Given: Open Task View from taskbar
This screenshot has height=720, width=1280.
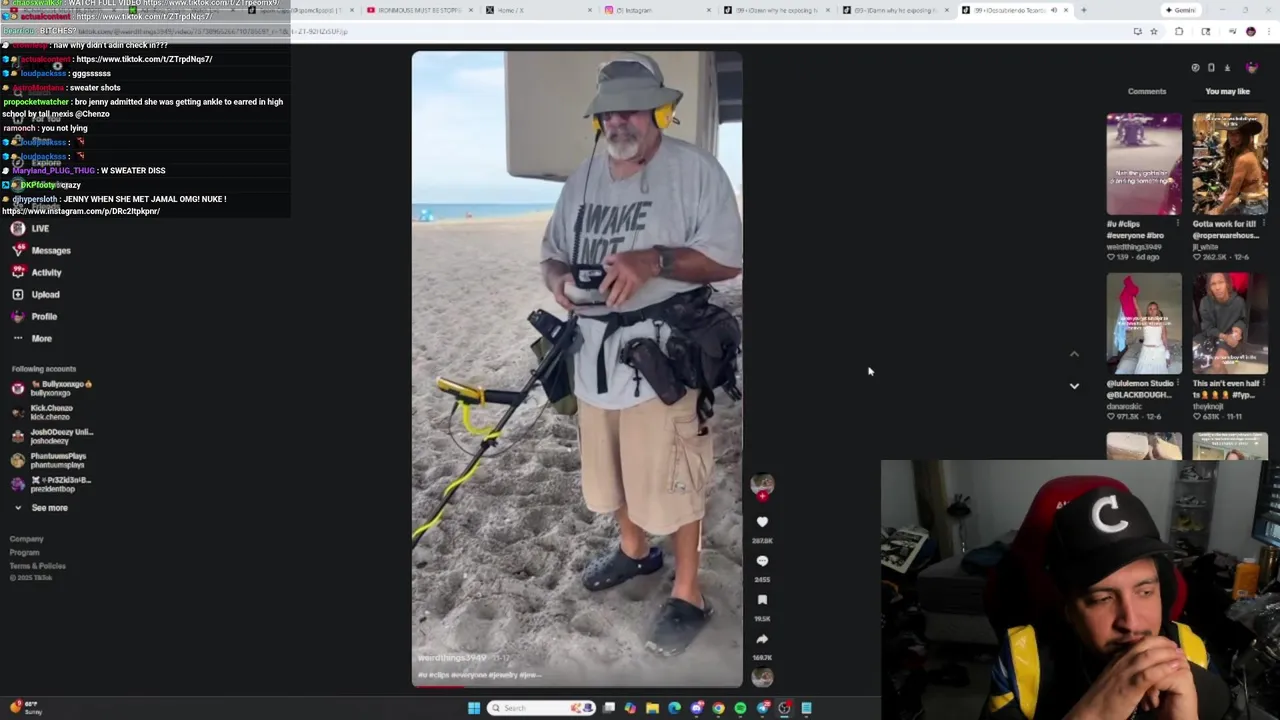Looking at the screenshot, I should pyautogui.click(x=608, y=708).
